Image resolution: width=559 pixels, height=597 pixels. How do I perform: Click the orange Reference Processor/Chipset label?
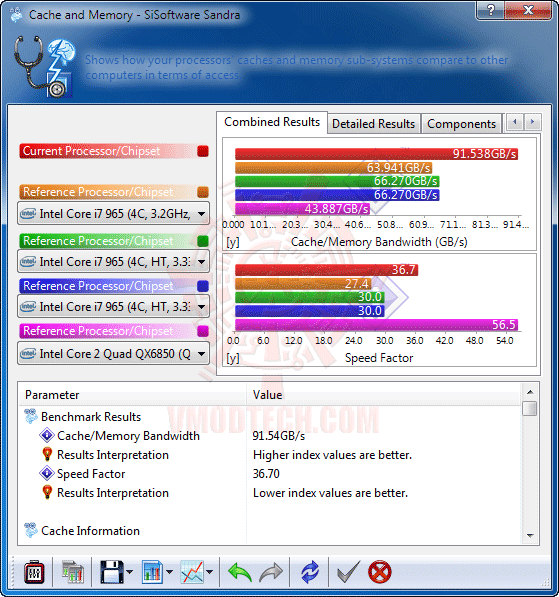(107, 192)
